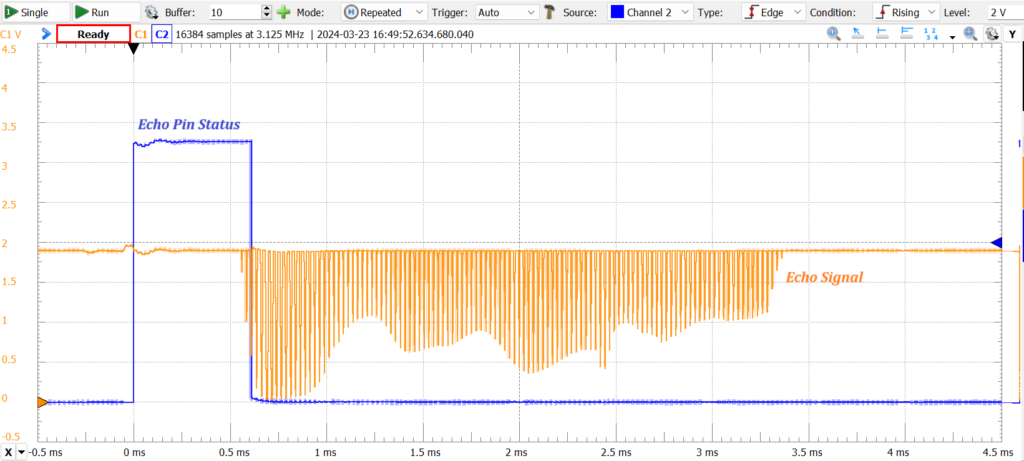Expand the Mode Repeated dropdown
This screenshot has height=461, width=1024.
[x=386, y=13]
